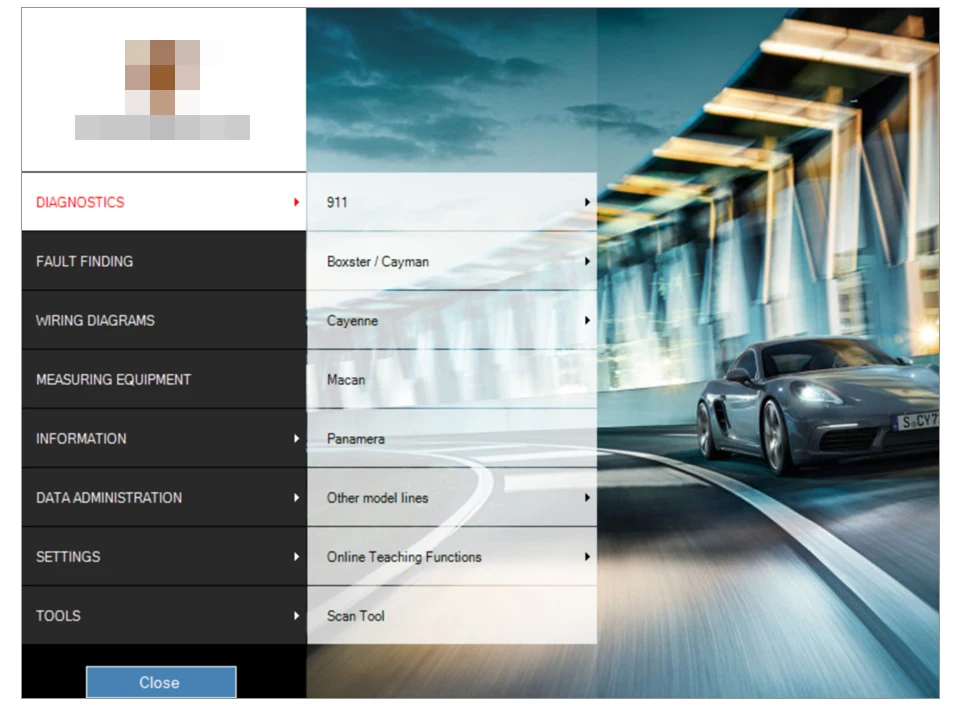This screenshot has width=960, height=709.
Task: Expand the arrow beside 911
Action: [x=587, y=202]
